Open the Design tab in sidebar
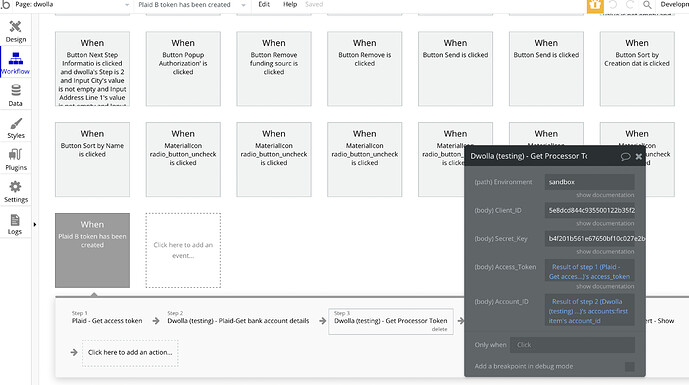 tap(16, 31)
